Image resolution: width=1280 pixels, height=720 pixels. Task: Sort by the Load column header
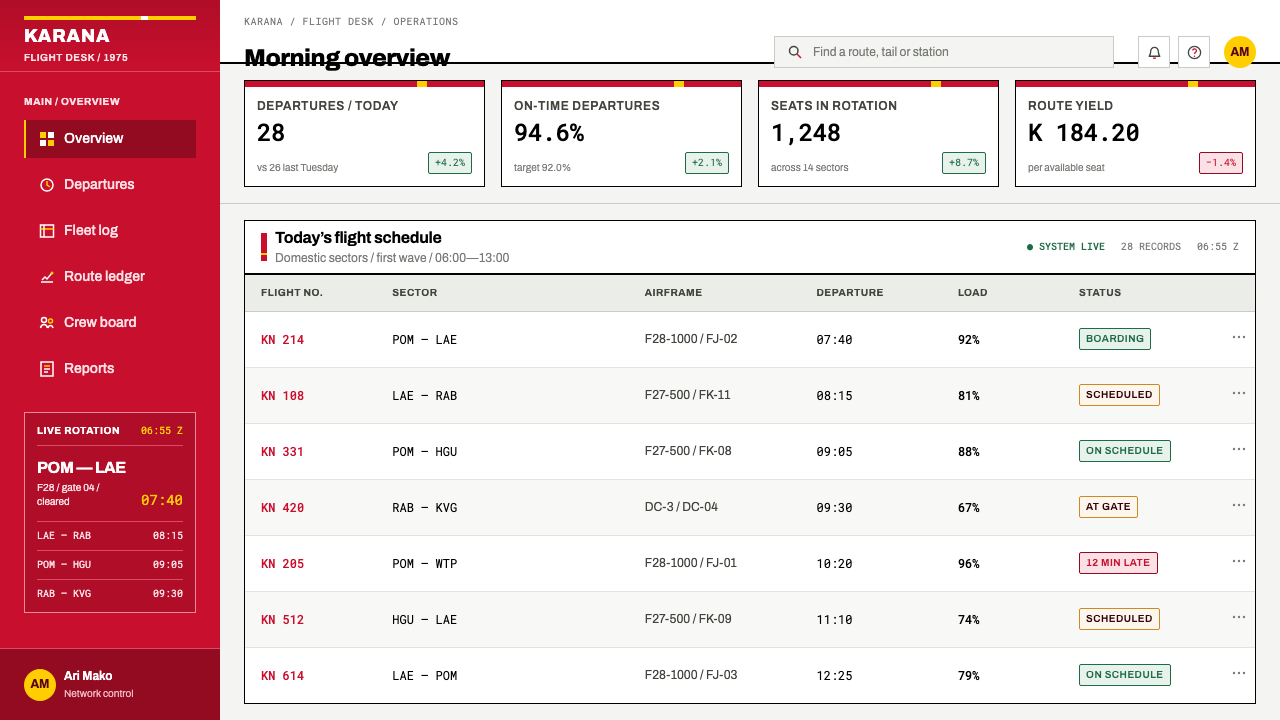tap(972, 293)
